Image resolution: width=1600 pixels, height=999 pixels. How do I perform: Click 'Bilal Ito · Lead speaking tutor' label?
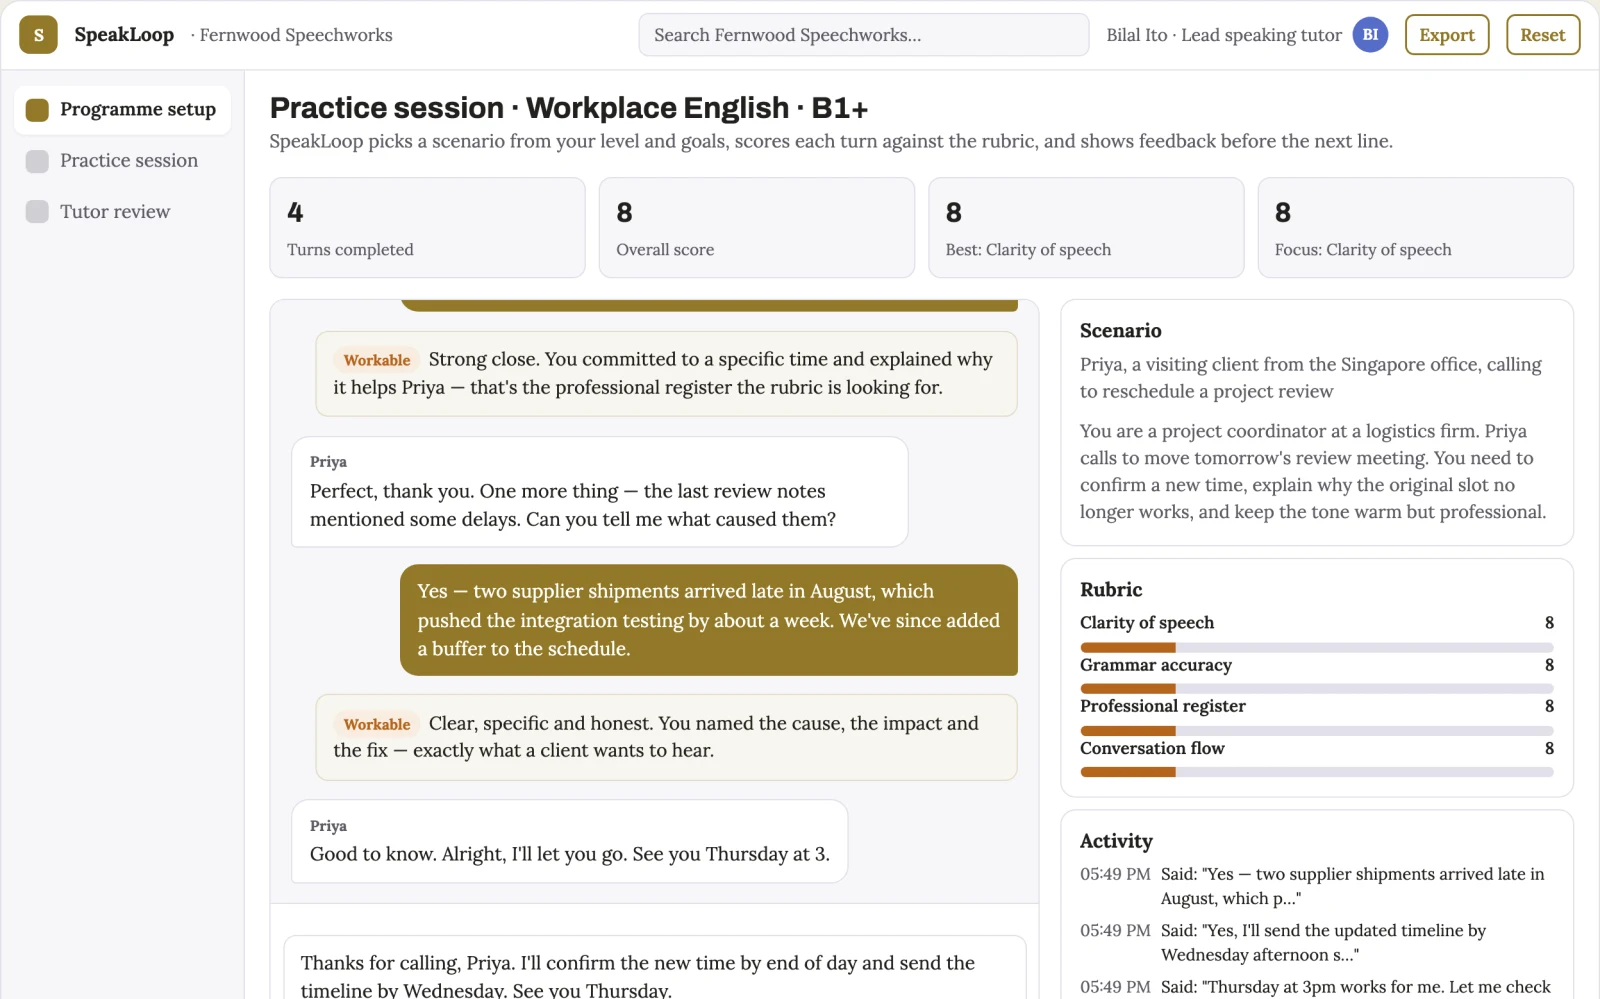pyautogui.click(x=1224, y=35)
